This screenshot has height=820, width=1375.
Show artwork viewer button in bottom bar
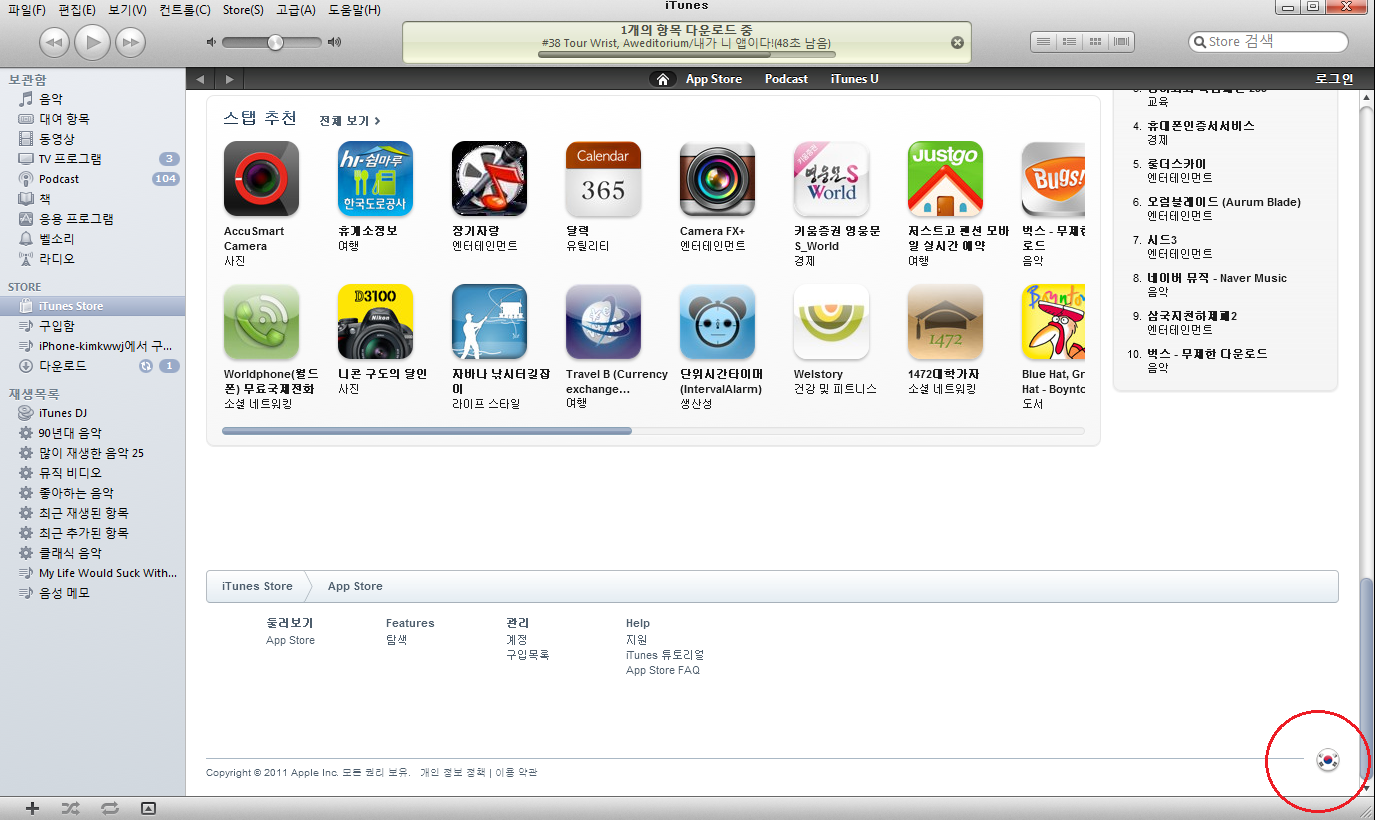point(148,808)
